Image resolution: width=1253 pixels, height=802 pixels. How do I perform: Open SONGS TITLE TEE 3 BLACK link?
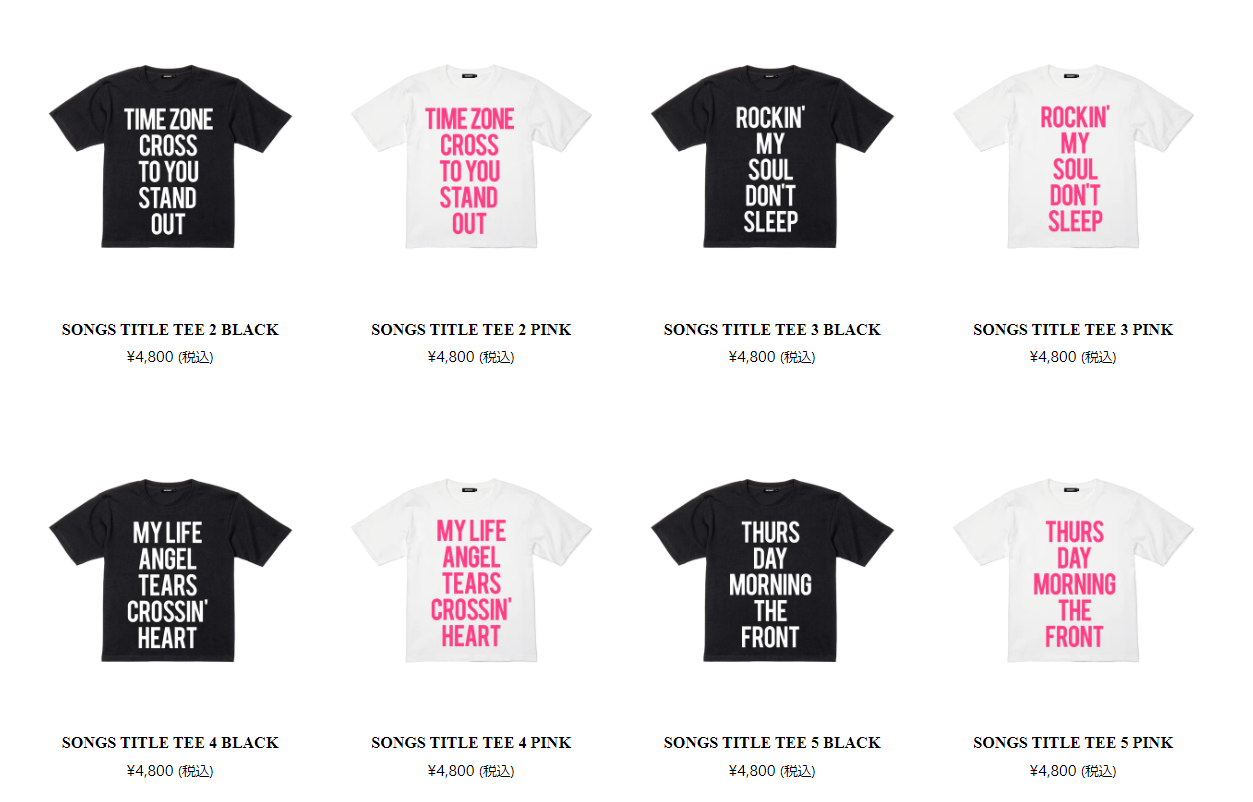tap(772, 330)
